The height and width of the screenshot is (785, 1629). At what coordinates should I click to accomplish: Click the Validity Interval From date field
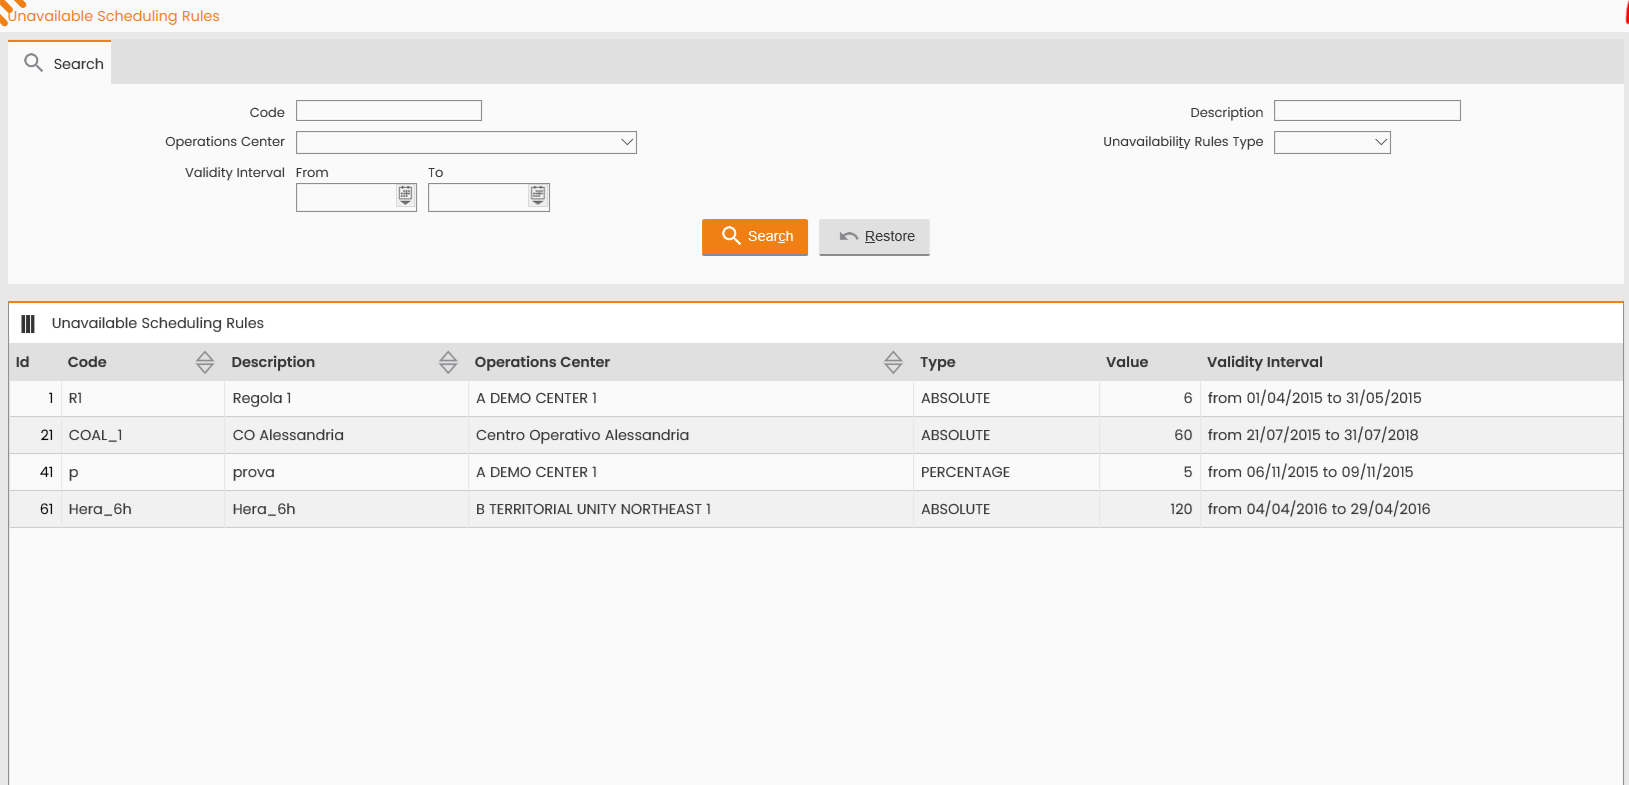(x=346, y=197)
